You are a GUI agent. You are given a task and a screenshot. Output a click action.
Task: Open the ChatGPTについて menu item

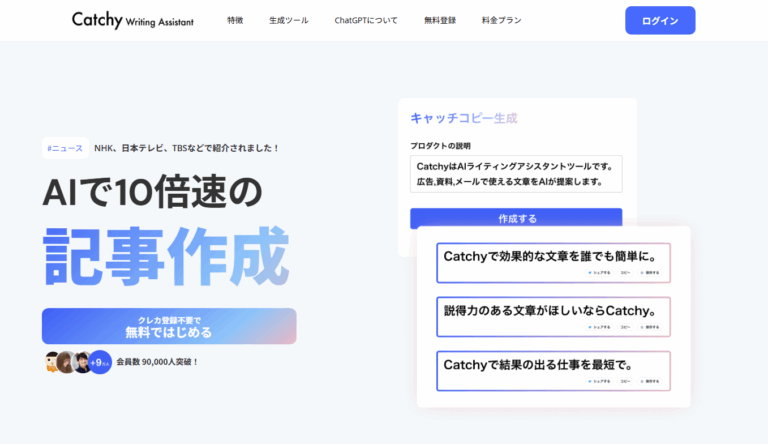366,20
